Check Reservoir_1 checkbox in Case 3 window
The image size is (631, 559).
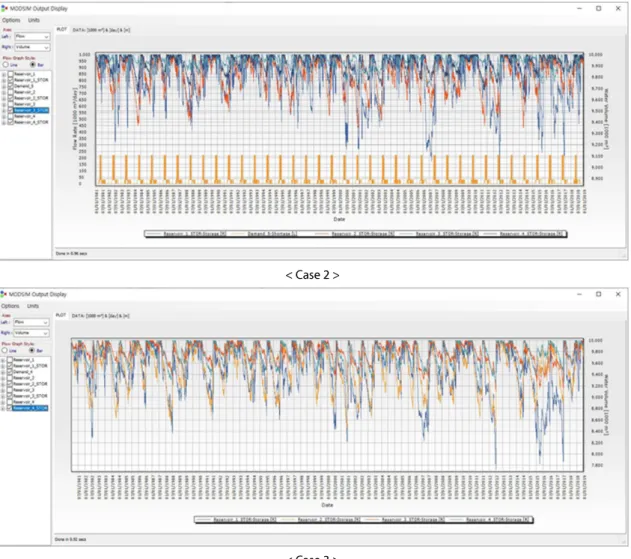tap(10, 360)
